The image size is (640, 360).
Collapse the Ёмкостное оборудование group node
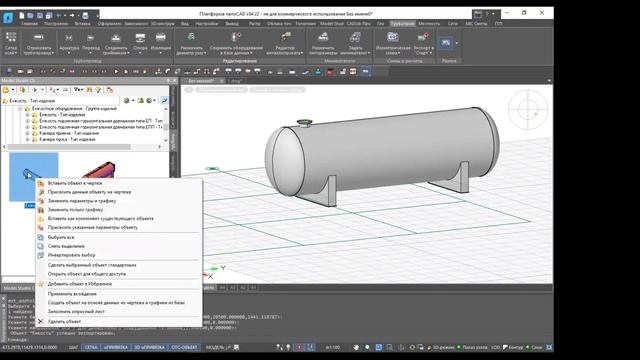(20, 109)
